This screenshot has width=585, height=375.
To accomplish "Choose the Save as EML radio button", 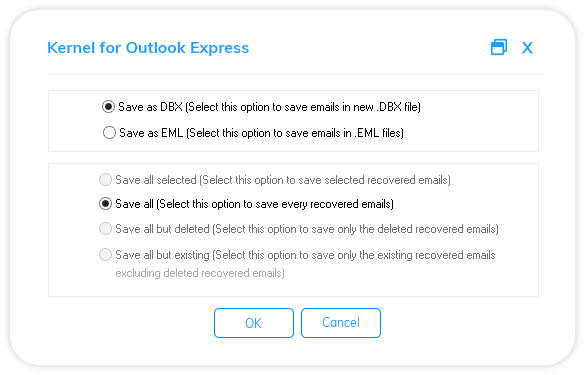I will pos(109,132).
